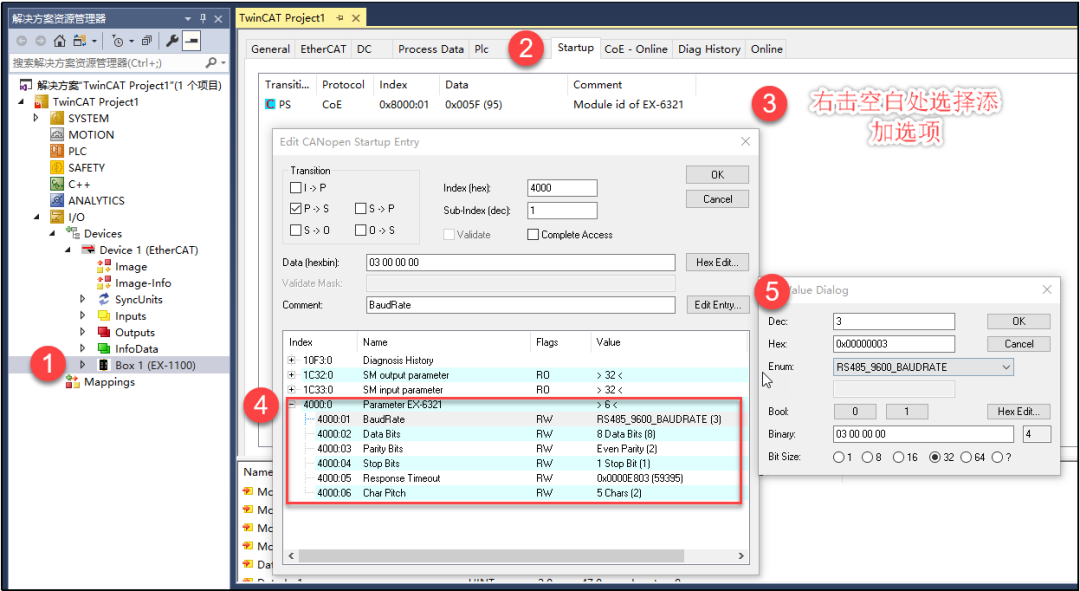This screenshot has height=591, width=1080.
Task: Open the Diag History tab
Action: tap(709, 49)
